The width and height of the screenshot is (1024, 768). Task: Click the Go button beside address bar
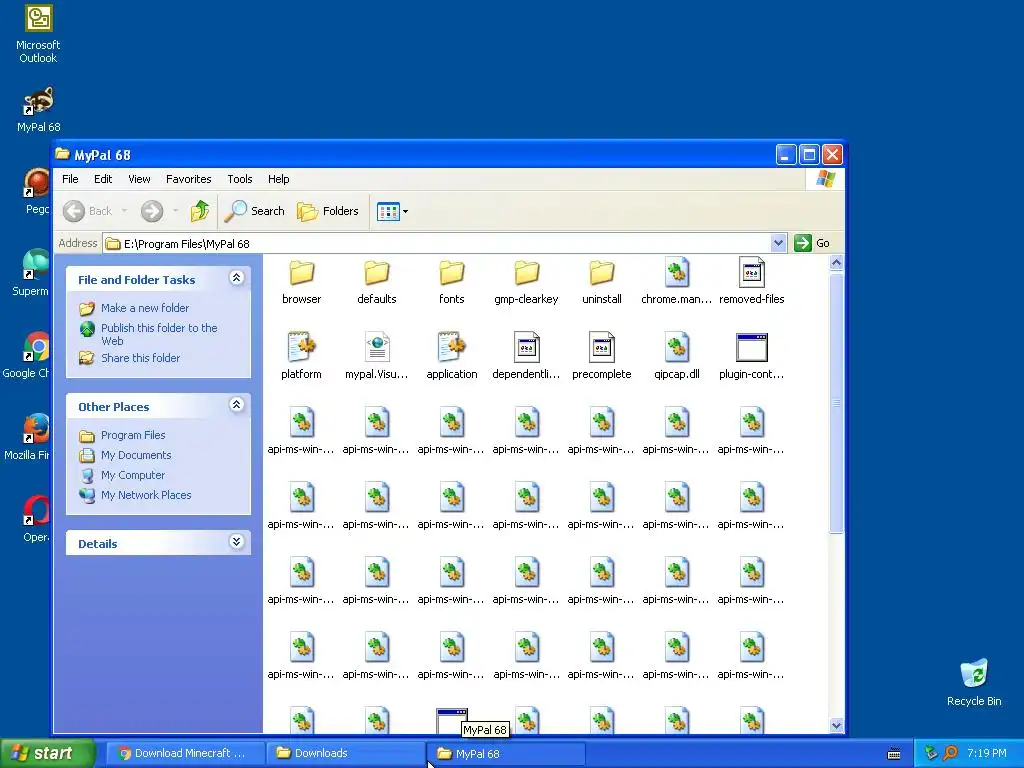812,243
